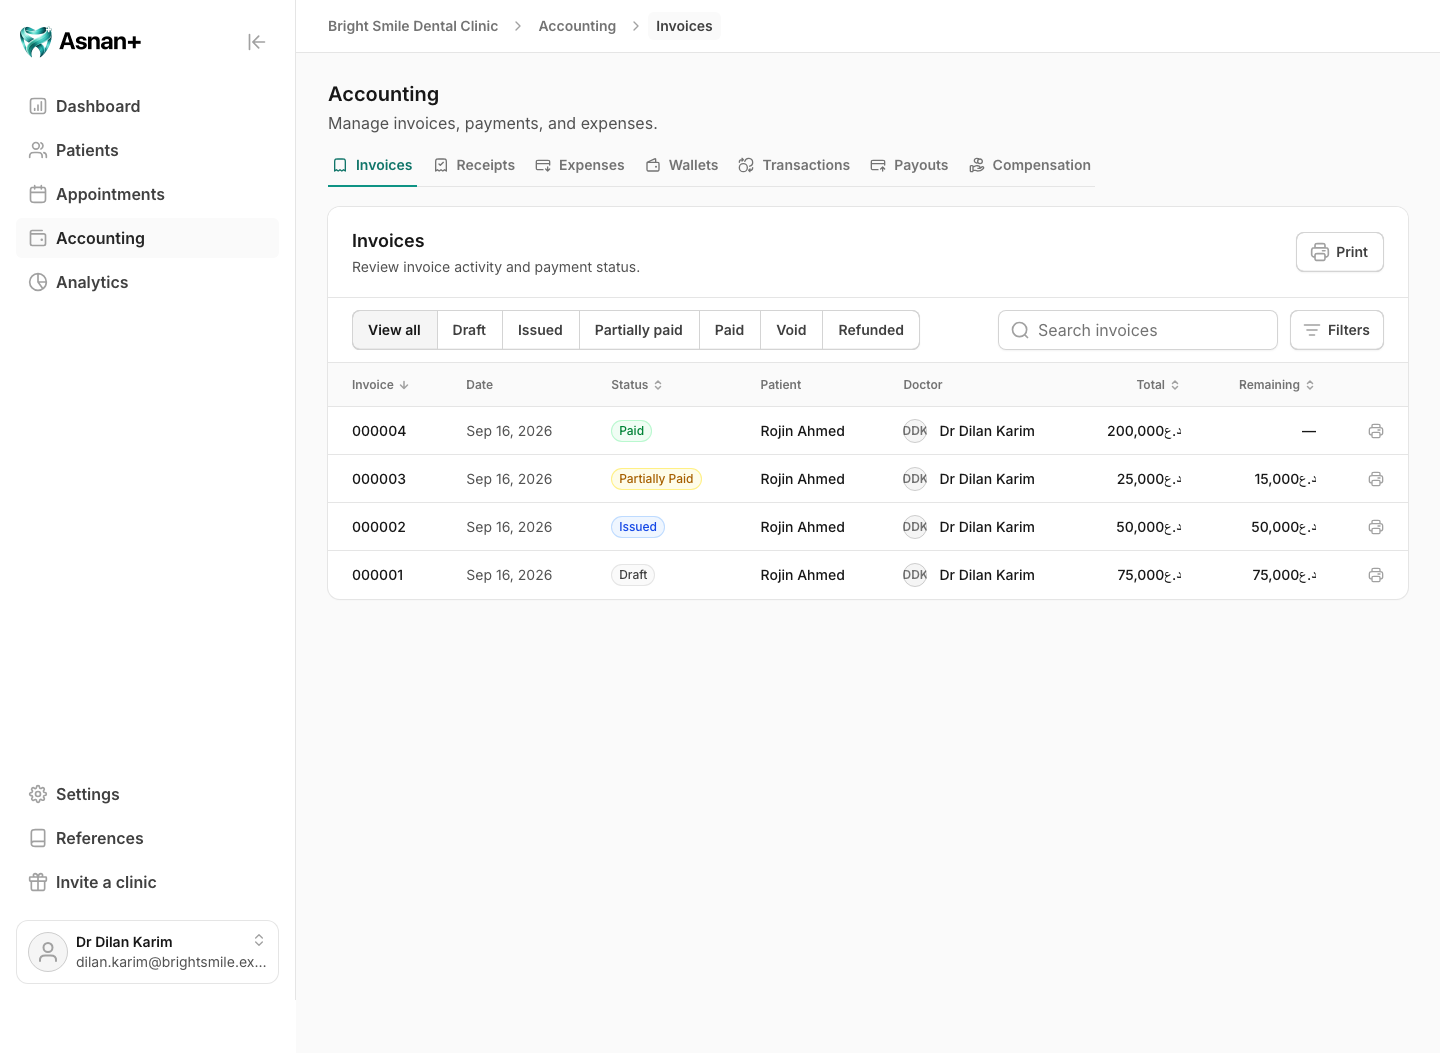Click DDK avatar in invoice 000002 row
Screen dimensions: 1440x1053
[x=915, y=527]
